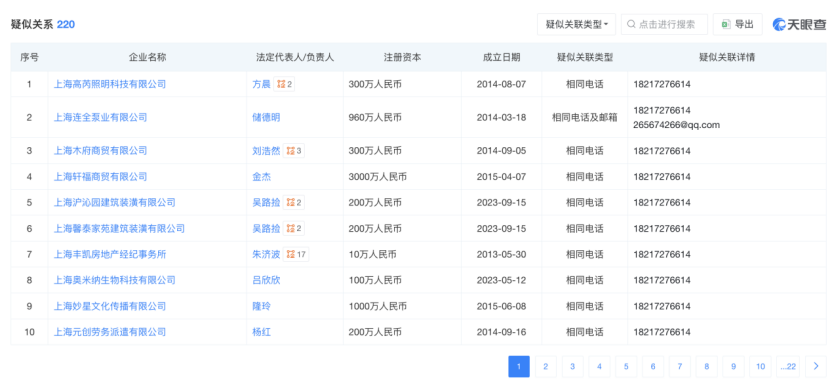Click legal representative 储德明

(266, 117)
